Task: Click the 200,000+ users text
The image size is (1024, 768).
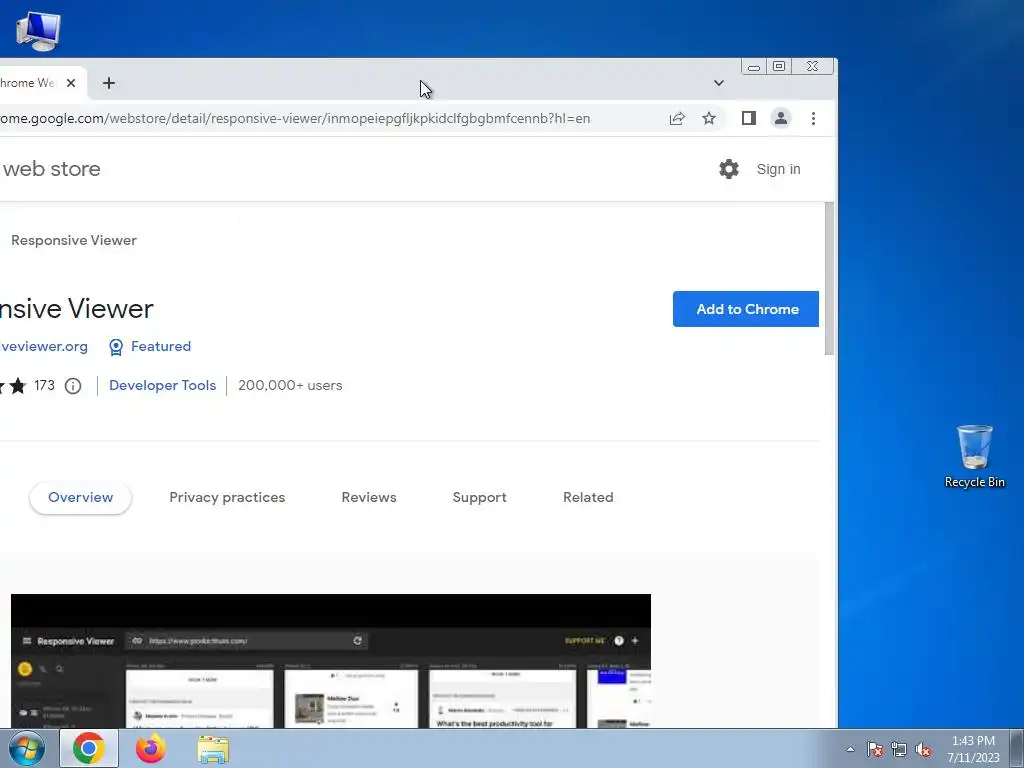Action: 290,385
